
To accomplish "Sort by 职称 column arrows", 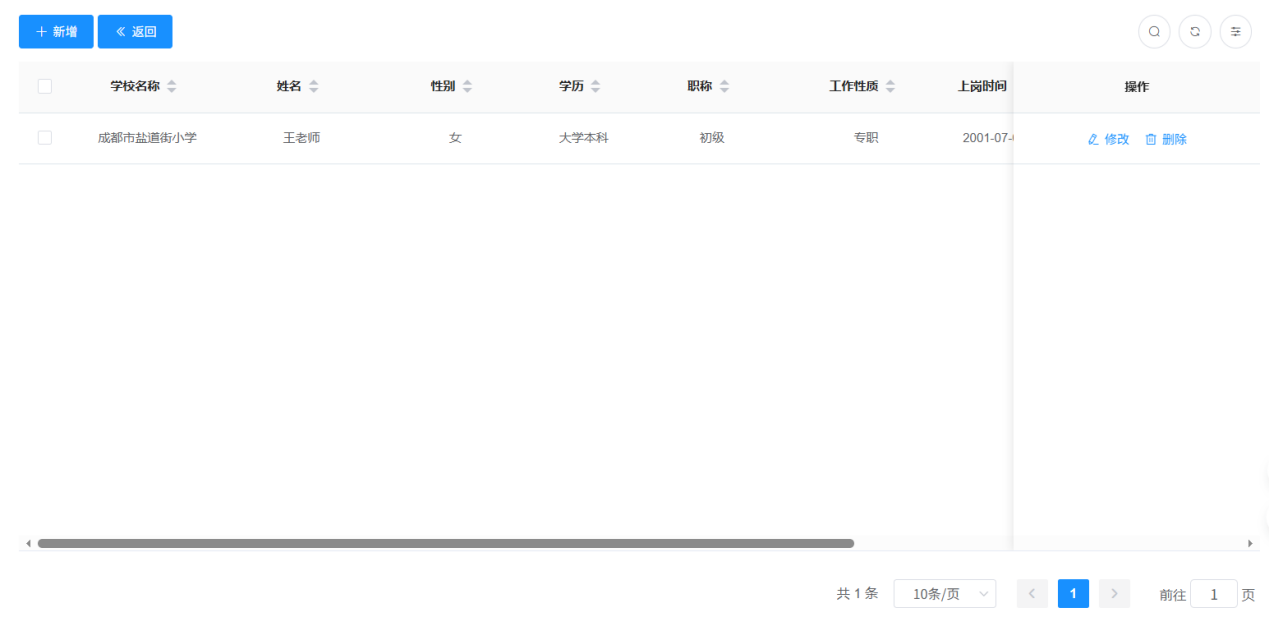I will (724, 87).
